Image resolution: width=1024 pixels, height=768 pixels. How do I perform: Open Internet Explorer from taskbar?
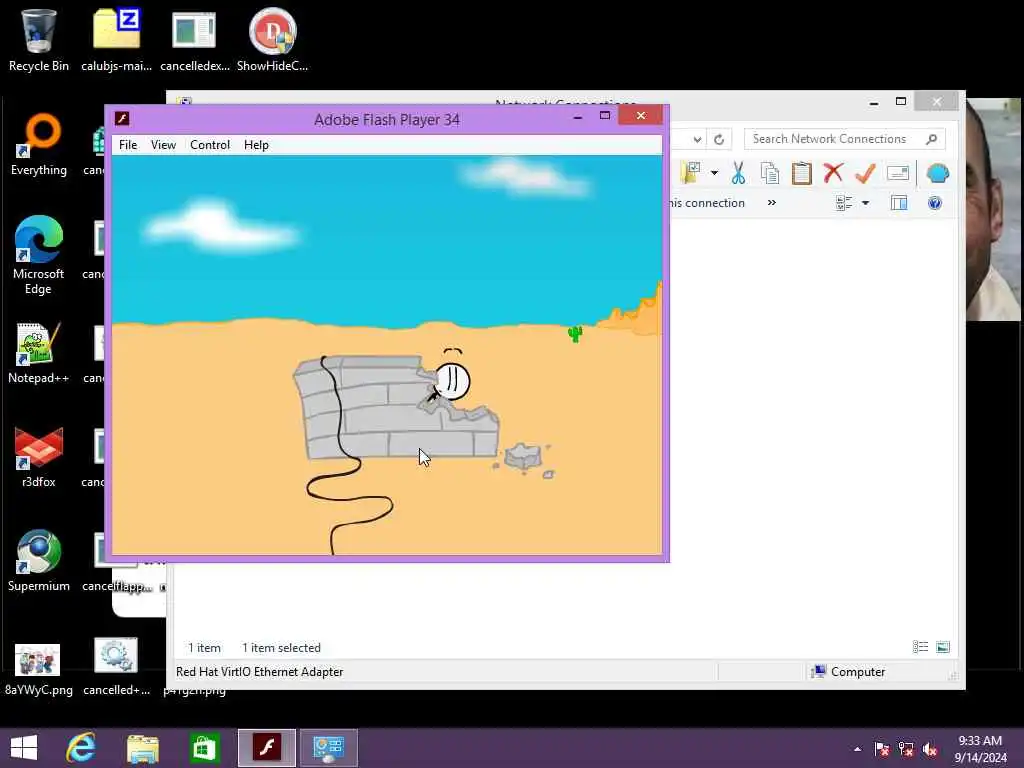click(81, 748)
